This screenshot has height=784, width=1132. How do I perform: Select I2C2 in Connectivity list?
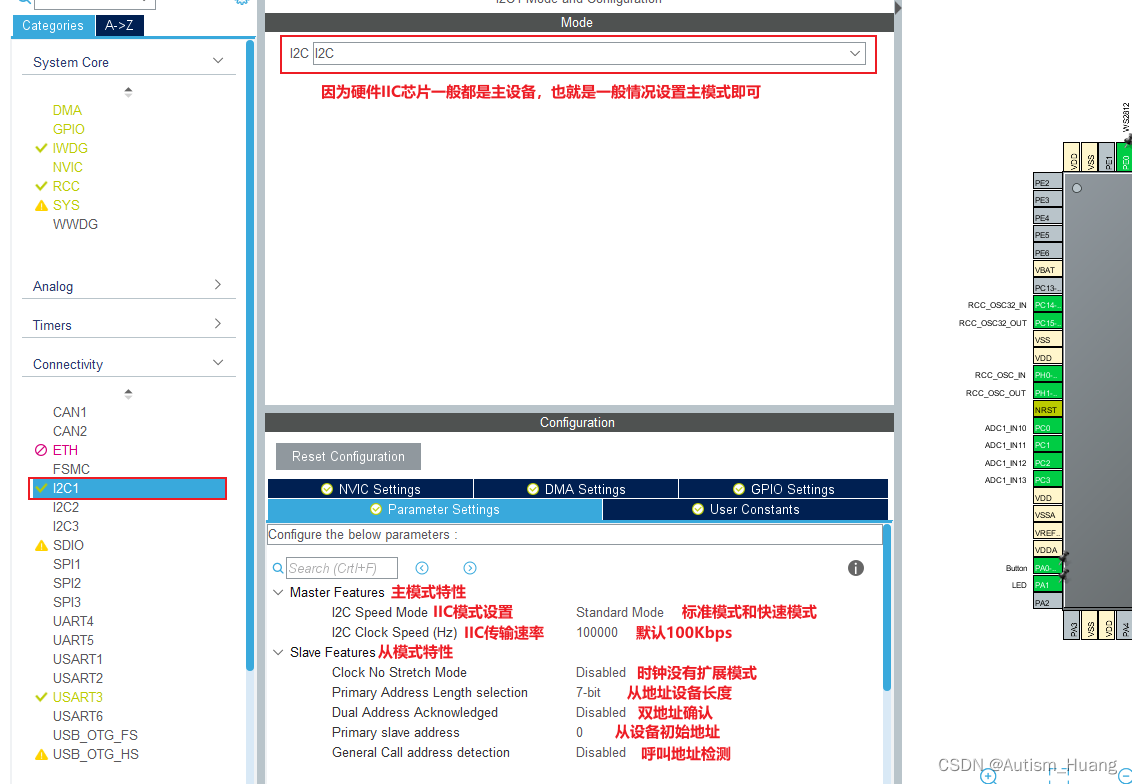click(x=66, y=508)
